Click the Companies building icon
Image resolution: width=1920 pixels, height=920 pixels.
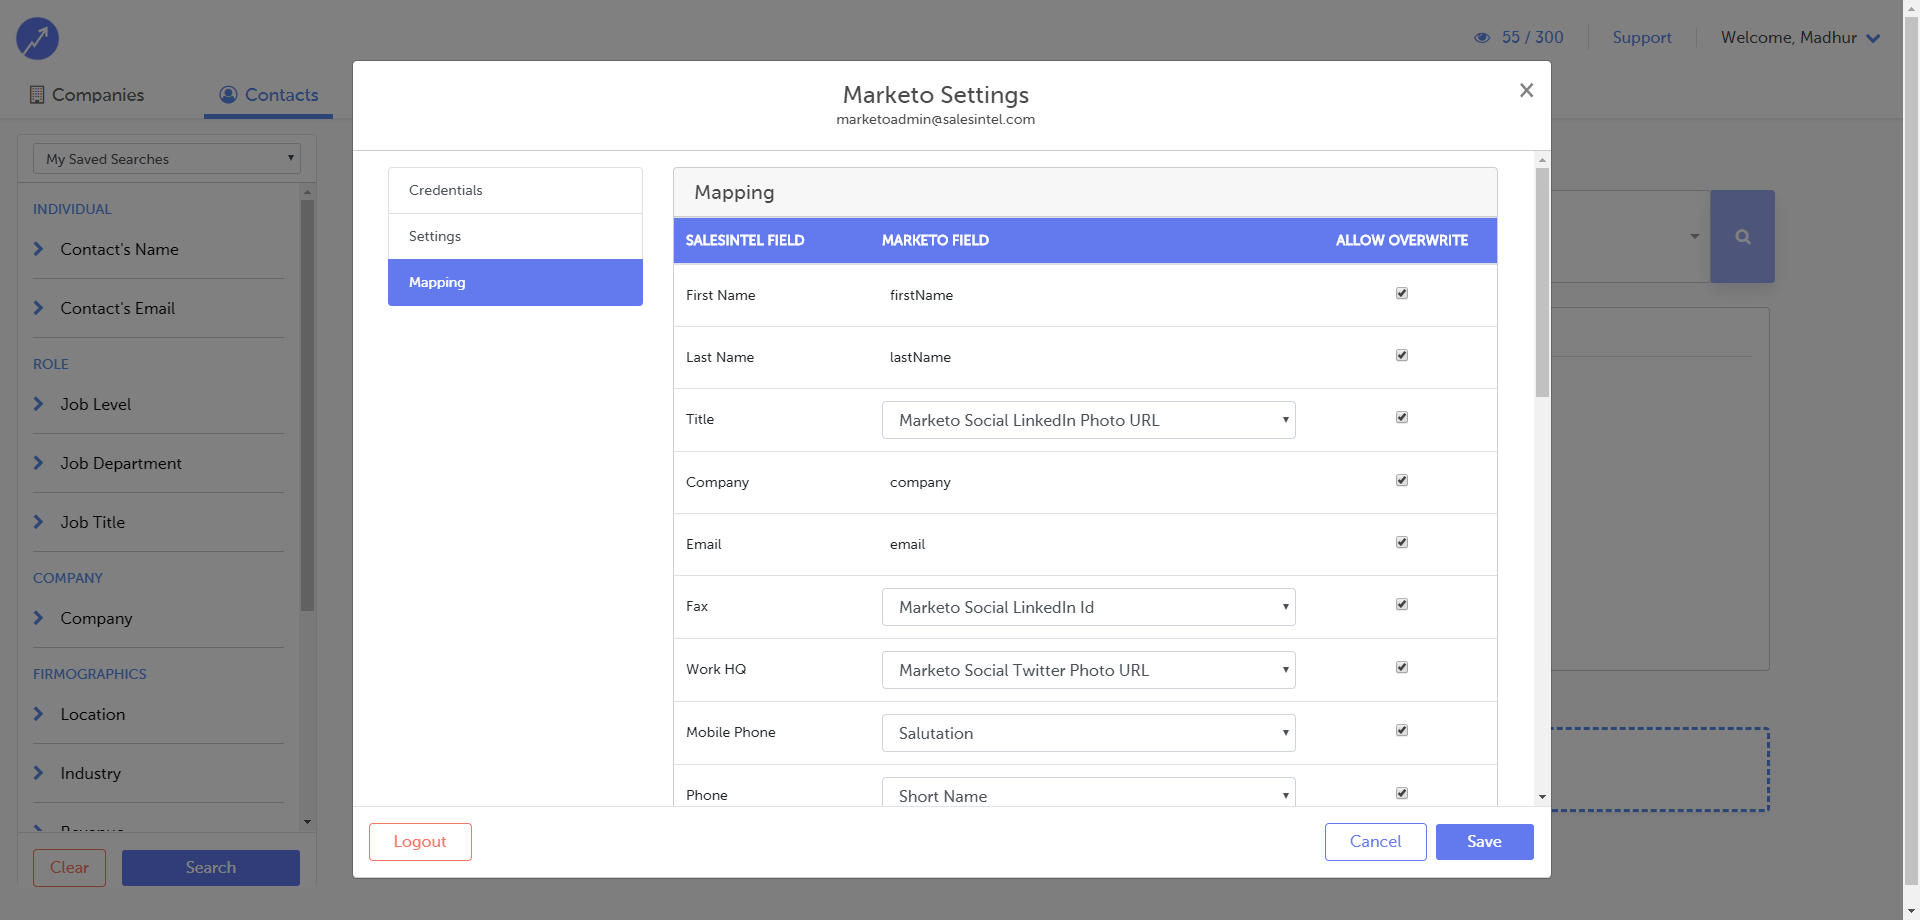(37, 95)
